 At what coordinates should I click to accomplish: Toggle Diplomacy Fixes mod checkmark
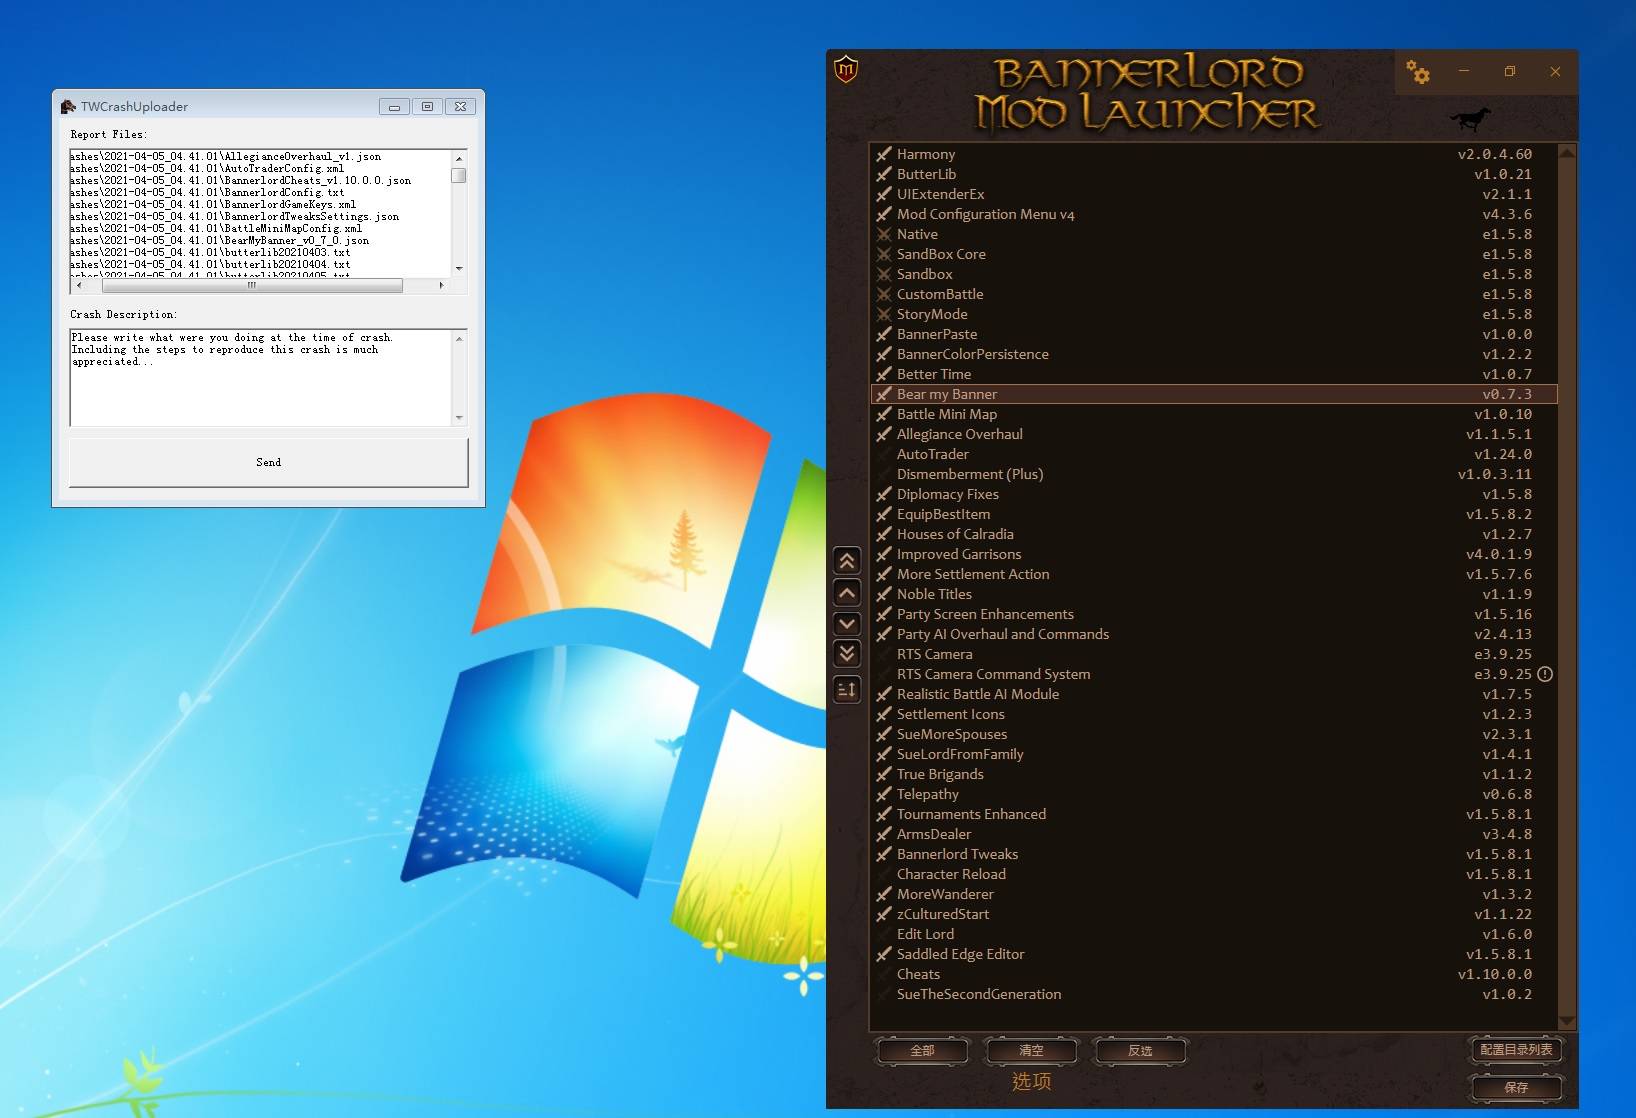point(884,494)
